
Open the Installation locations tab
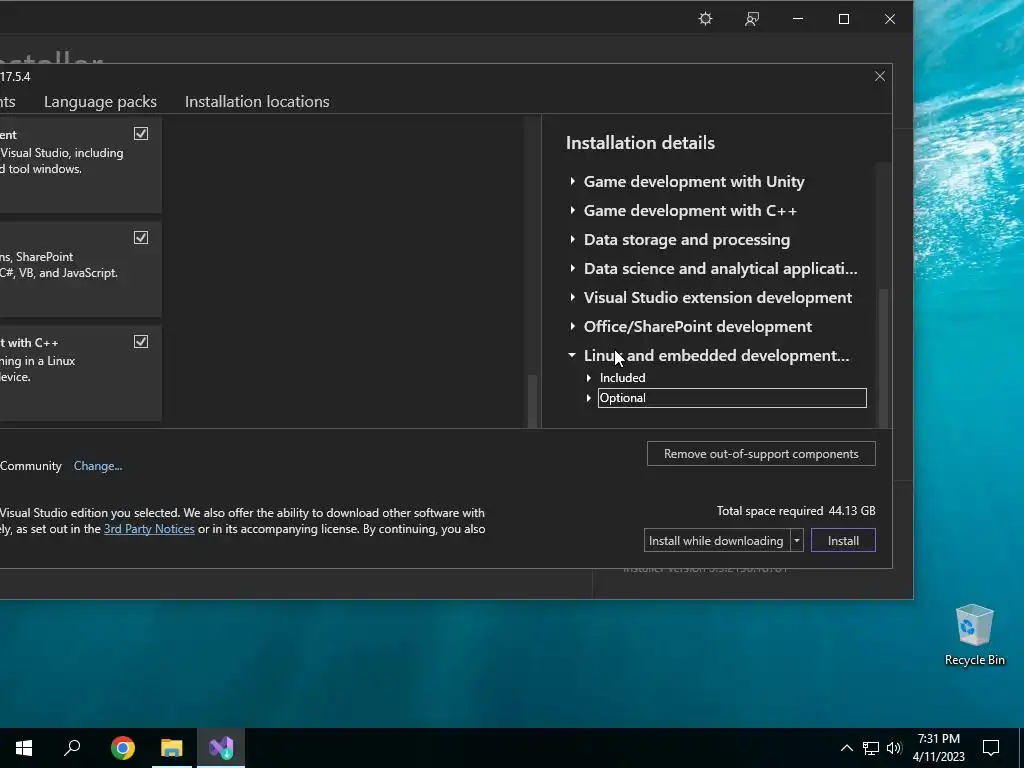coord(257,101)
